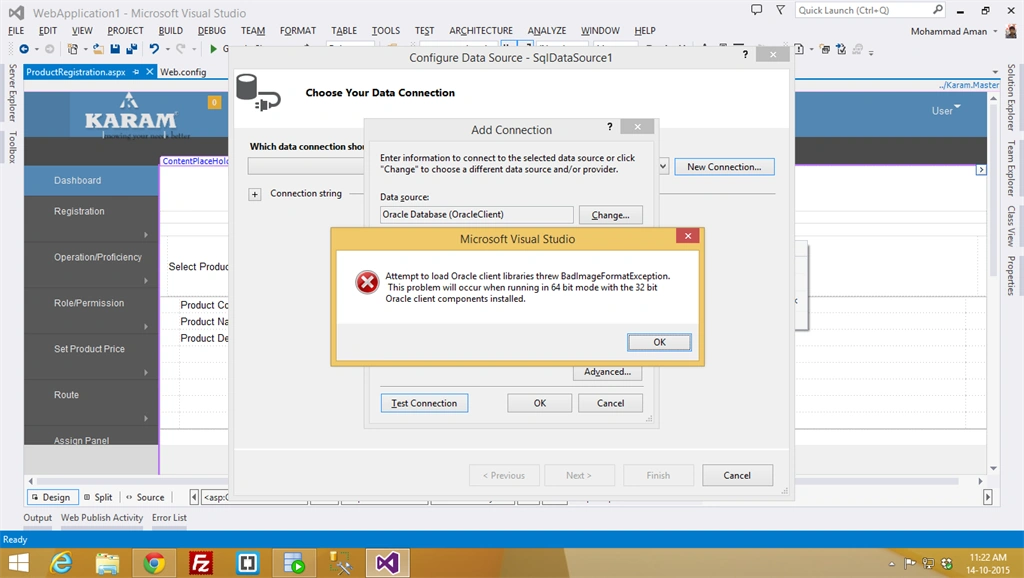Click the Open File folder icon
This screenshot has height=578, width=1024.
tap(99, 49)
